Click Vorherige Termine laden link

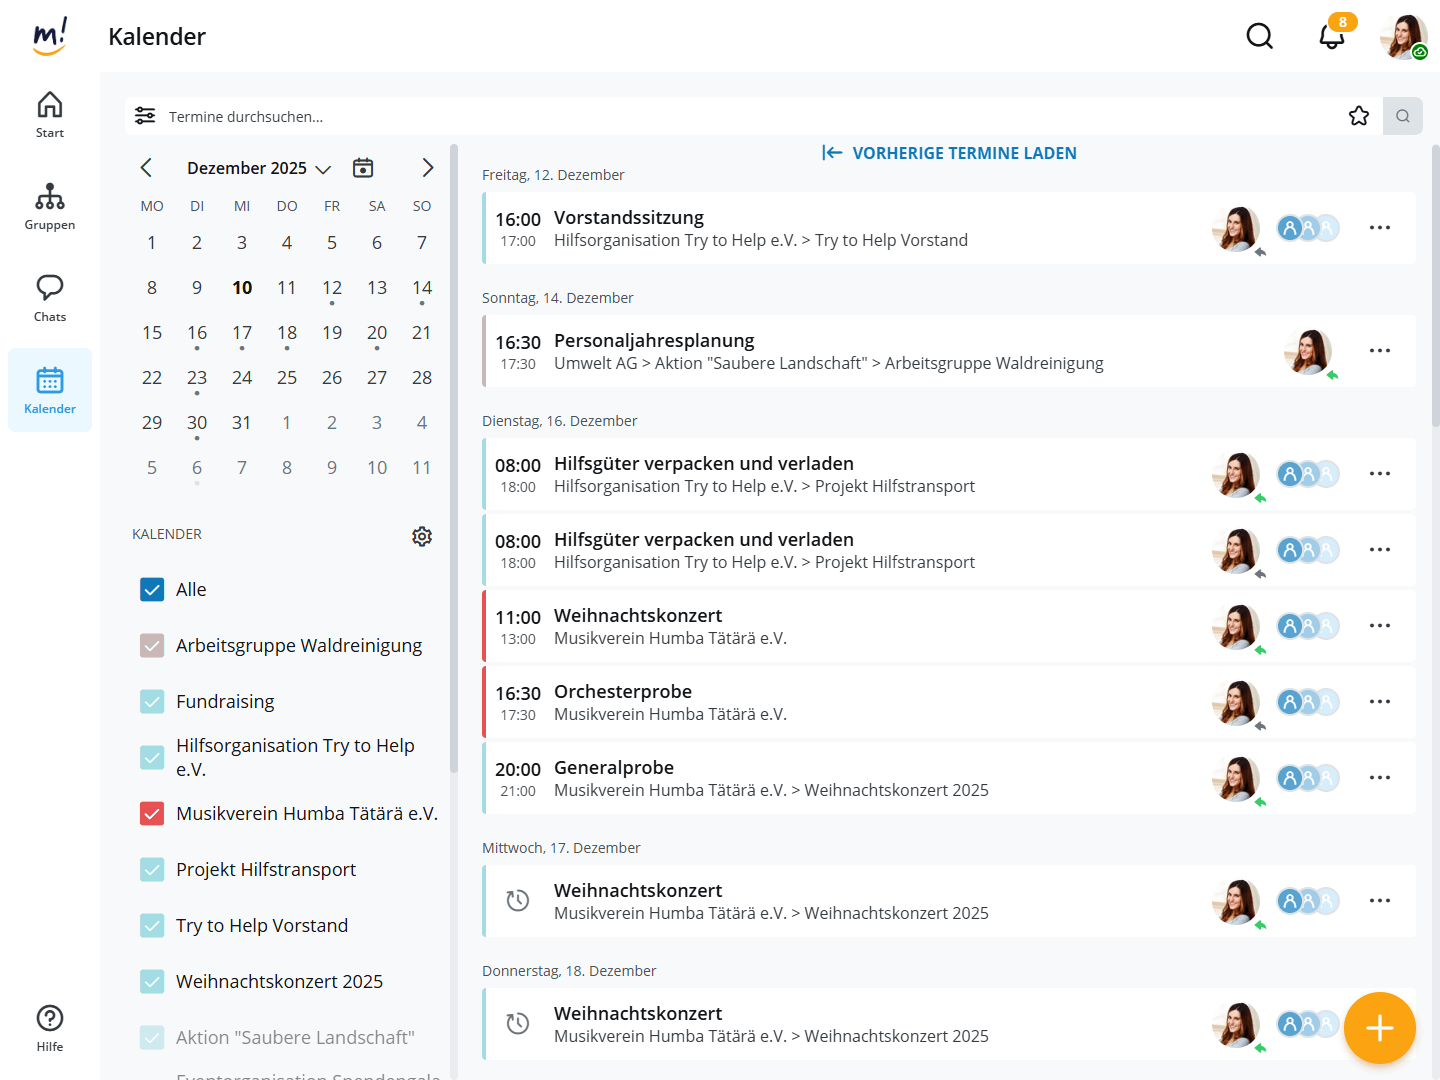(949, 153)
